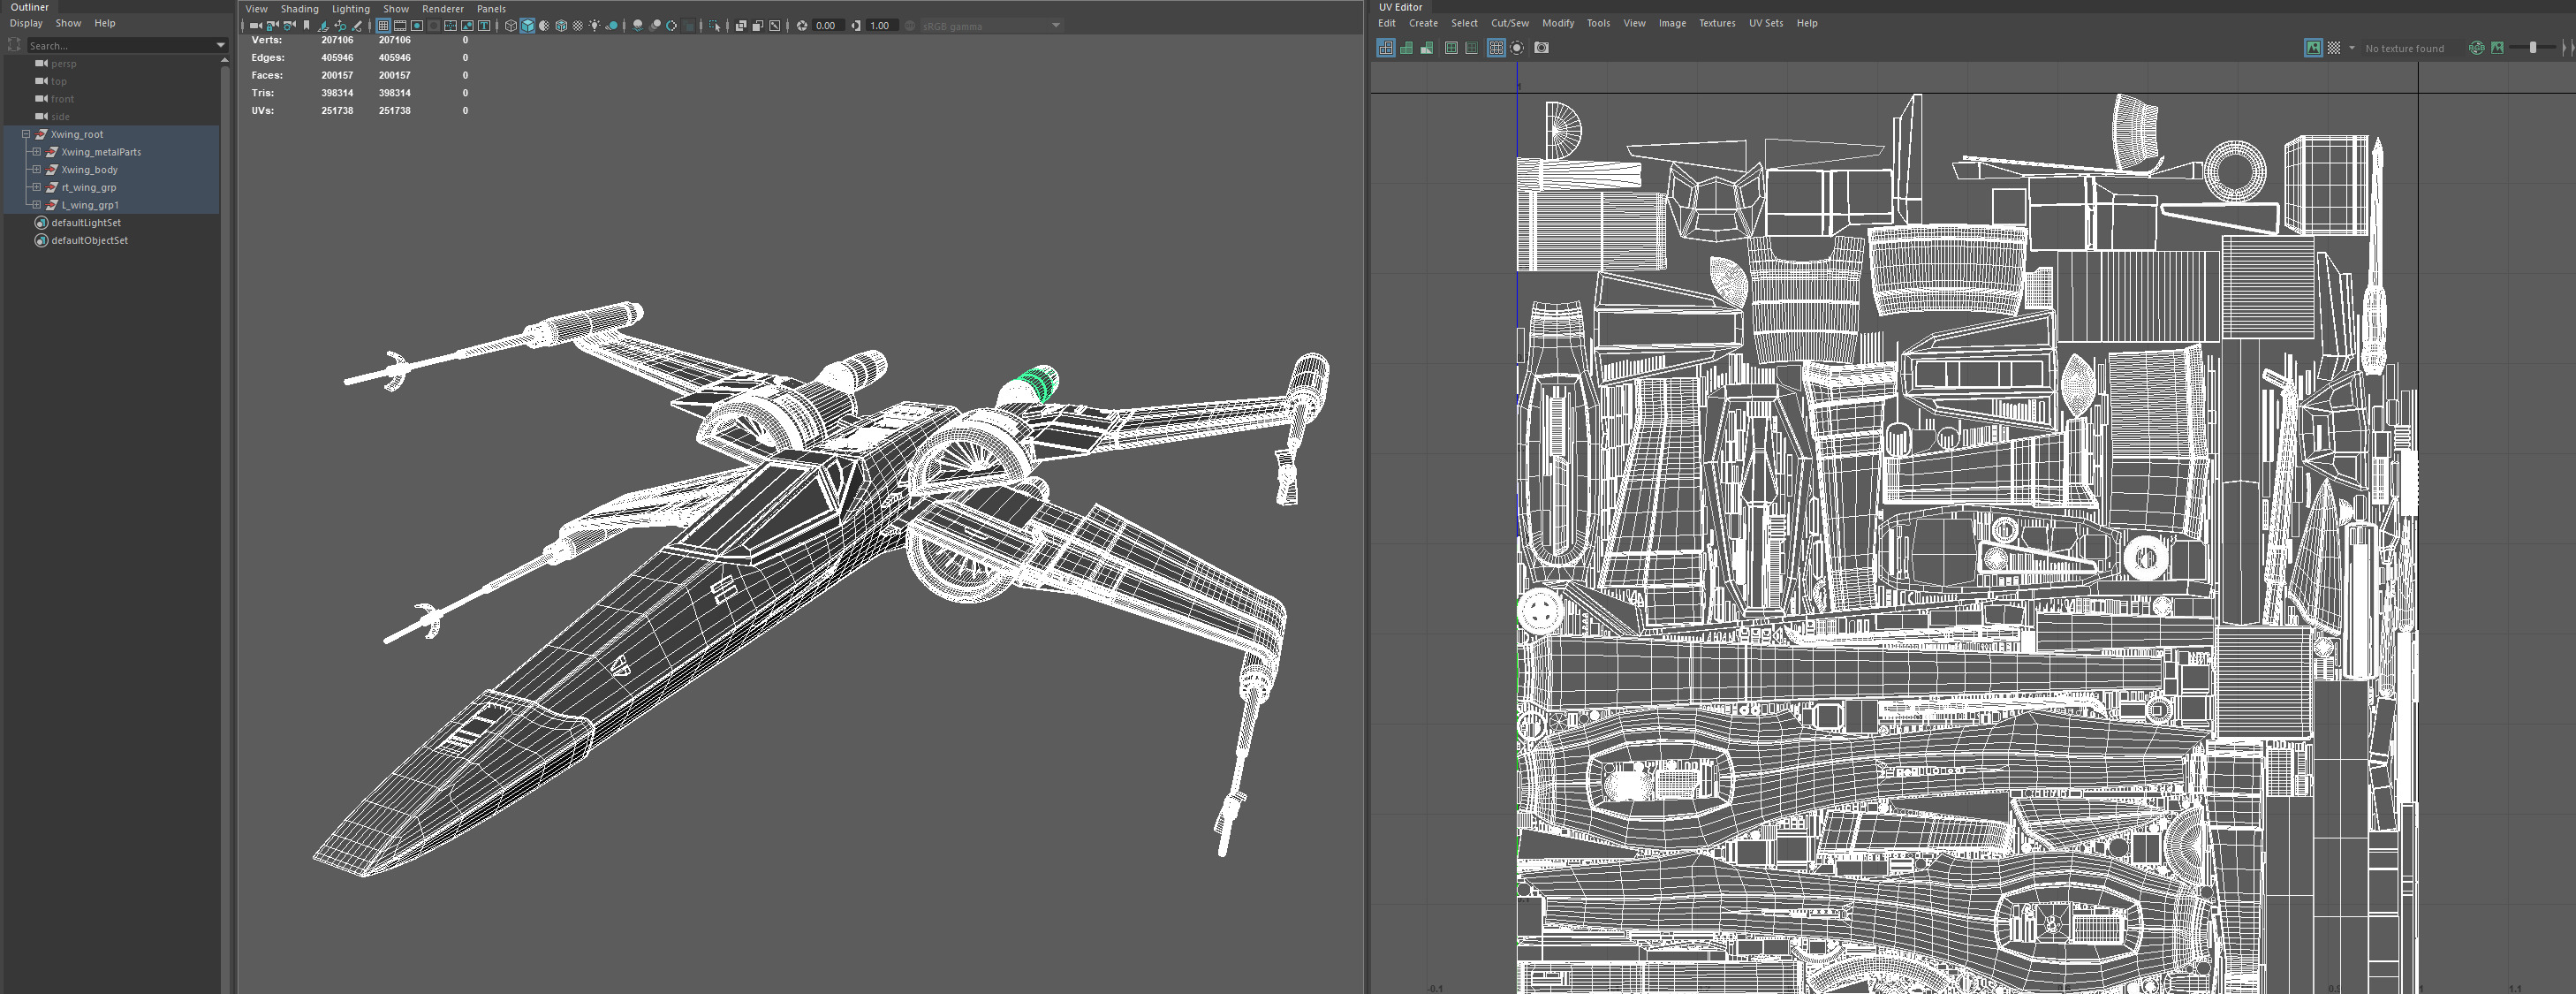Select defaultObjectSet in the Outliner
Viewport: 2576px width, 994px height.
[89, 241]
